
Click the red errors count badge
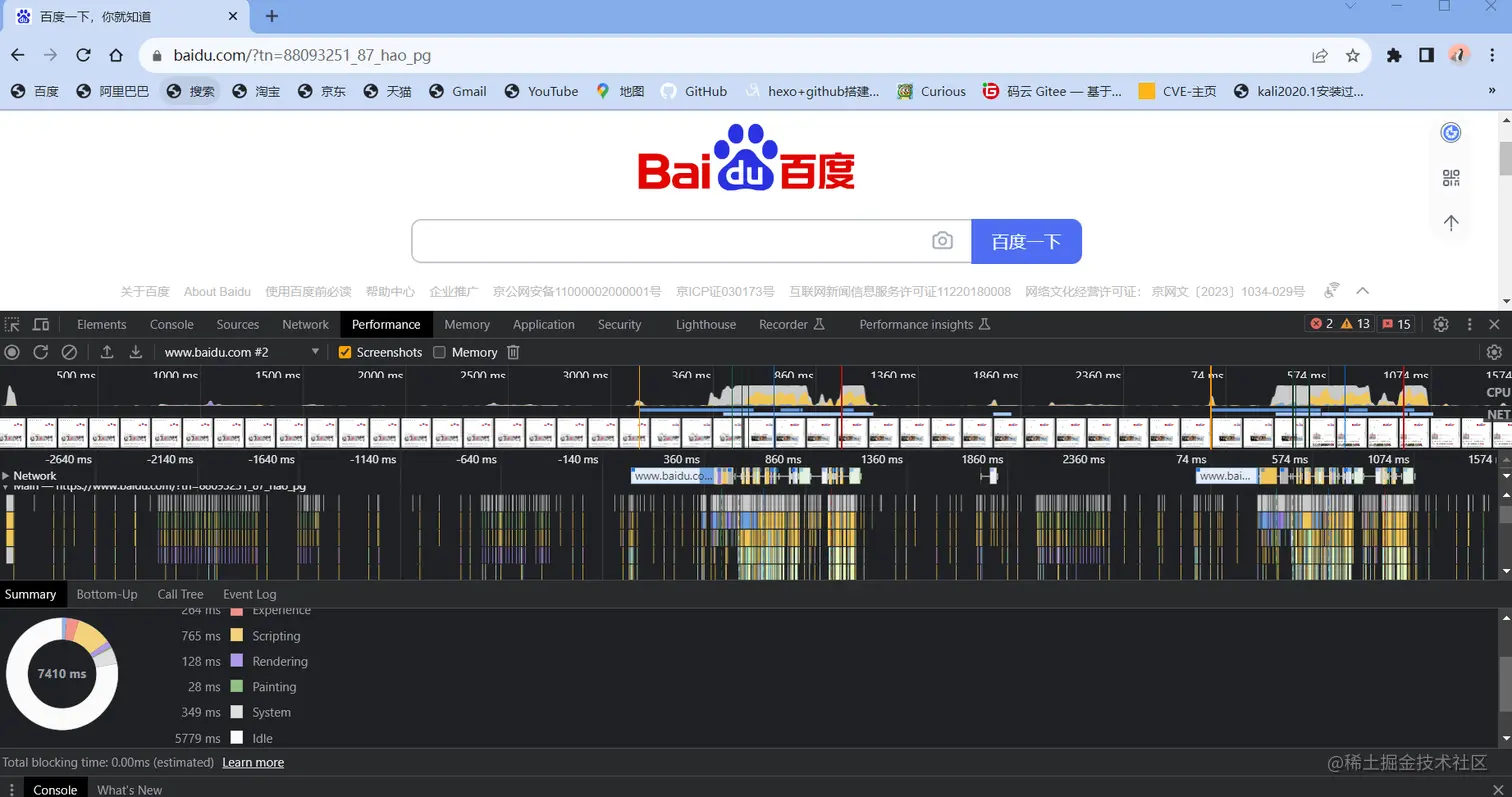[1322, 324]
